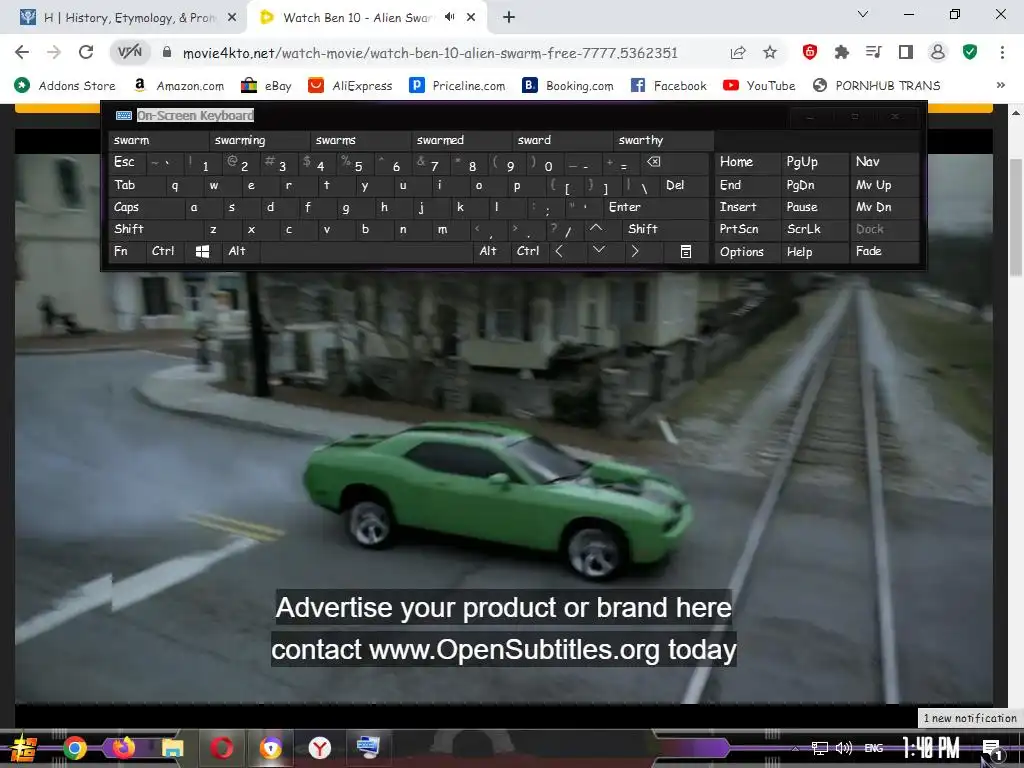Screen dimensions: 1024x768
Task: Toggle the Fn key
Action: [x=127, y=251]
